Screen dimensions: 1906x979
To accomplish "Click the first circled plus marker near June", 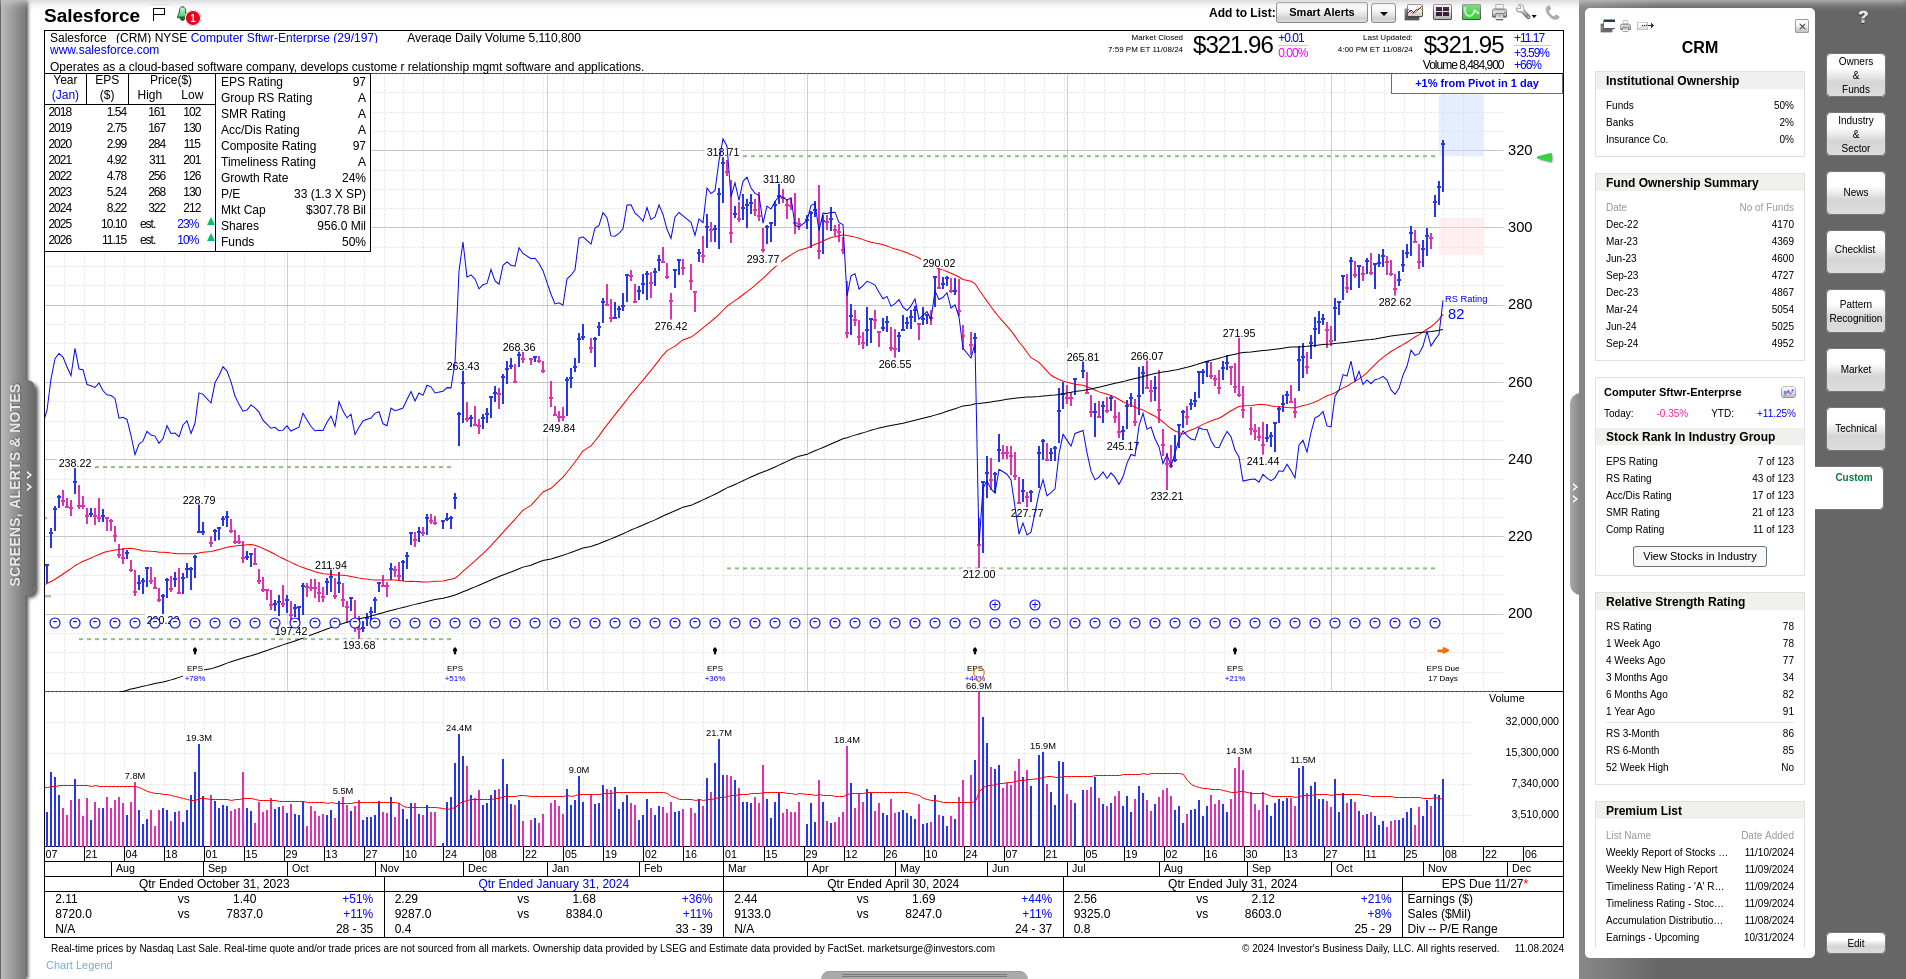I will pos(995,605).
